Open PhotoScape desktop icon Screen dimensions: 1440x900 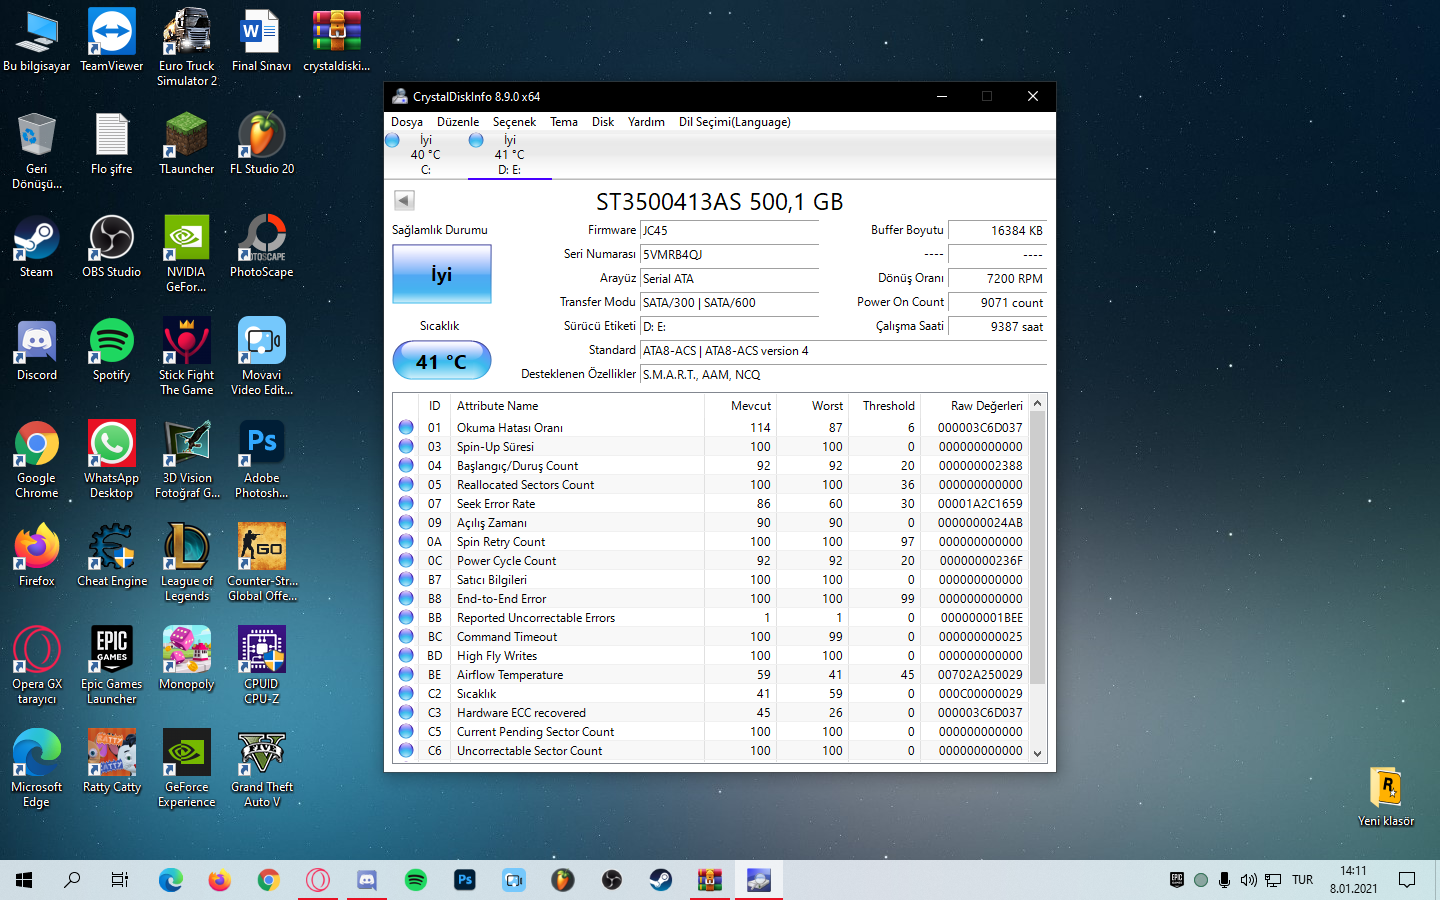click(x=262, y=248)
